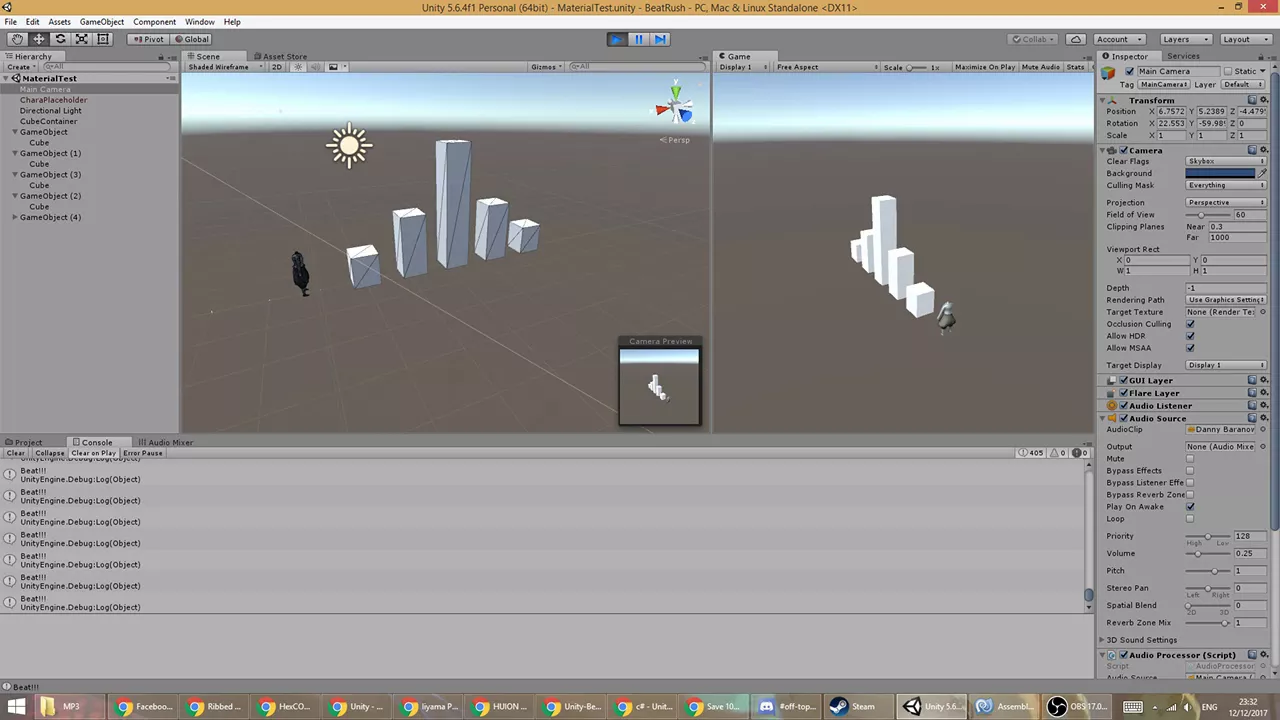Enable the Audio Source Mute checkbox
Screen dimensions: 1280x720
pyautogui.click(x=1190, y=459)
